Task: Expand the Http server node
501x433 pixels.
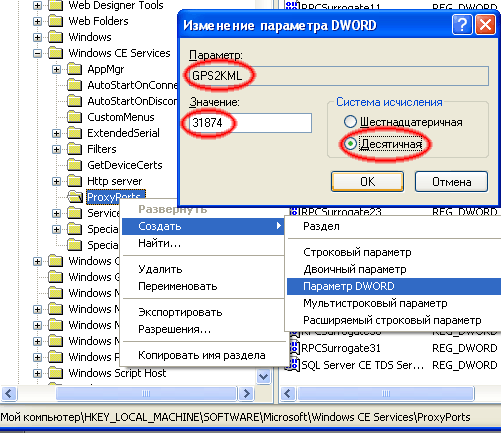Action: point(56,181)
